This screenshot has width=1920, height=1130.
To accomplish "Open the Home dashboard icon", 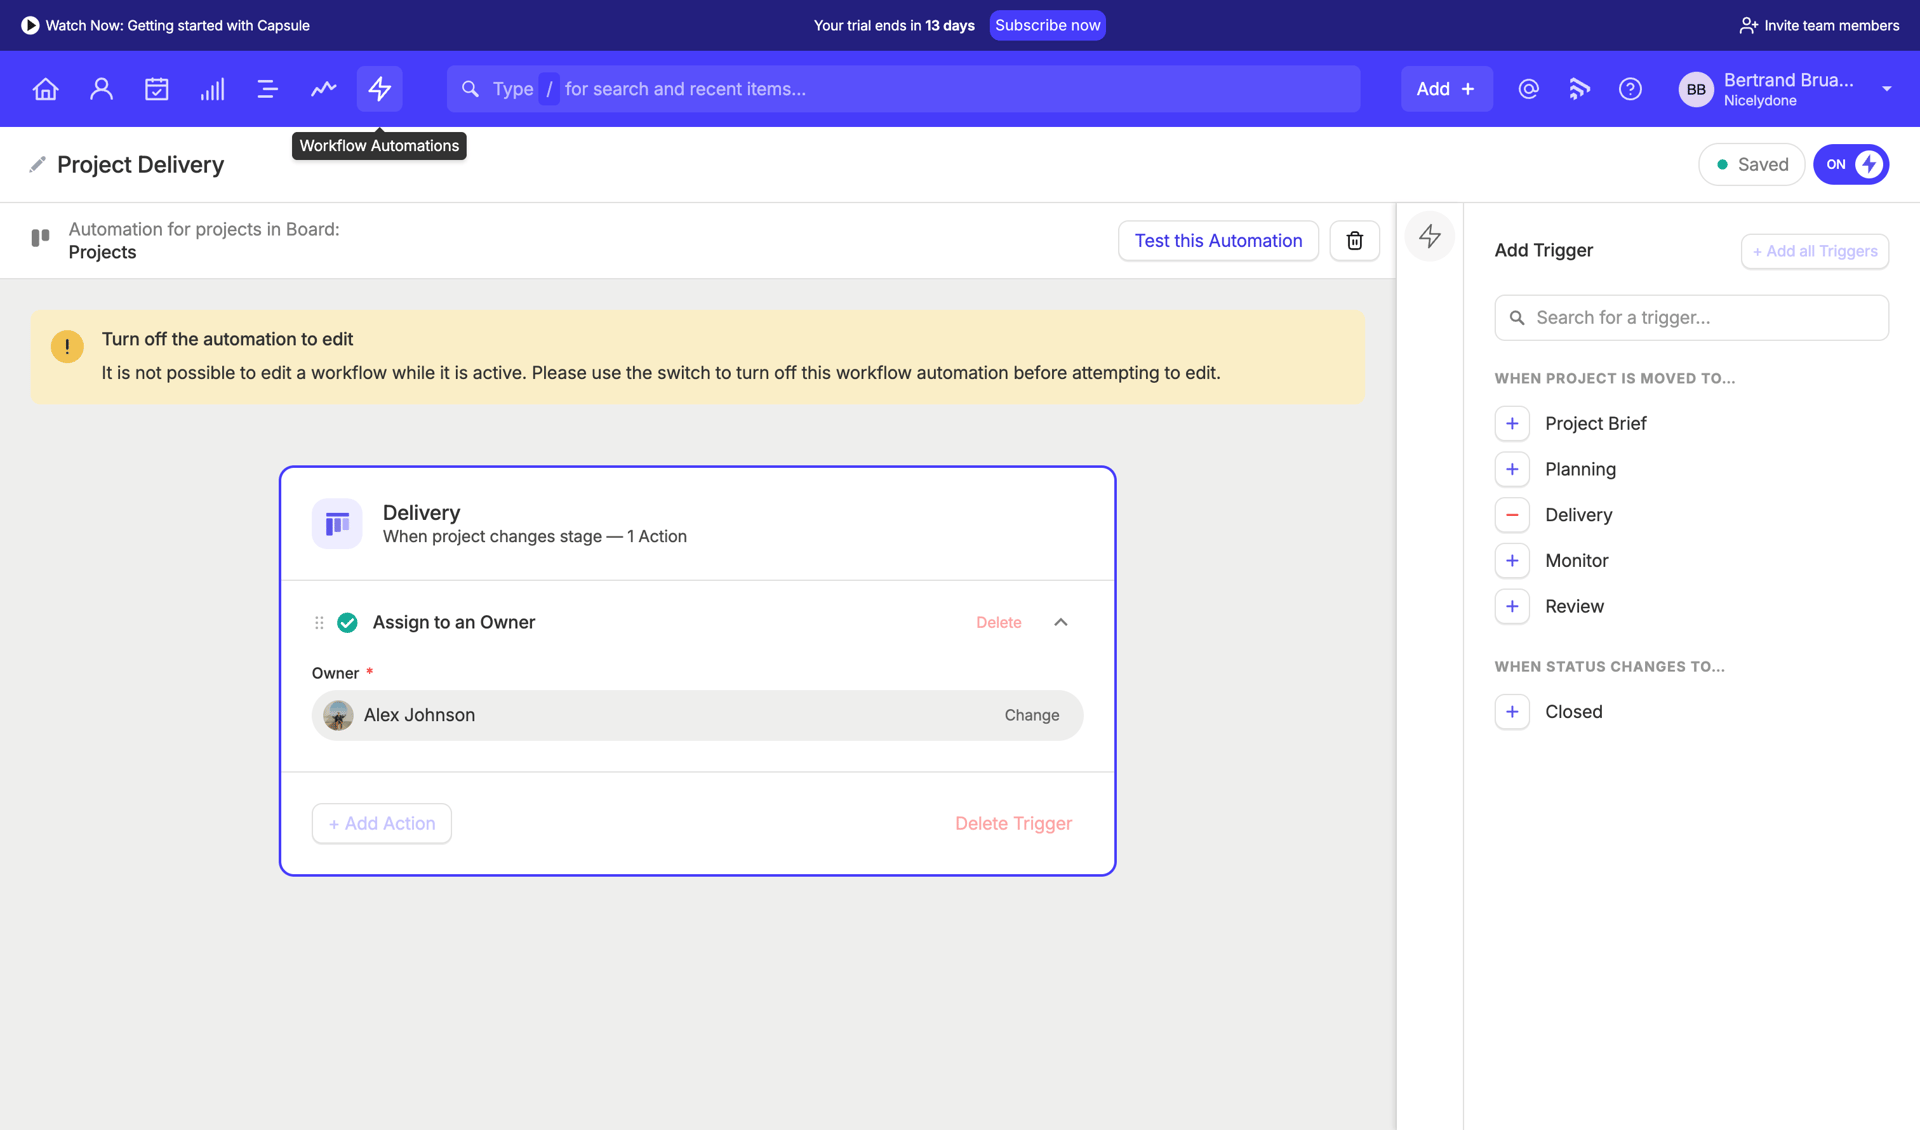I will point(45,88).
